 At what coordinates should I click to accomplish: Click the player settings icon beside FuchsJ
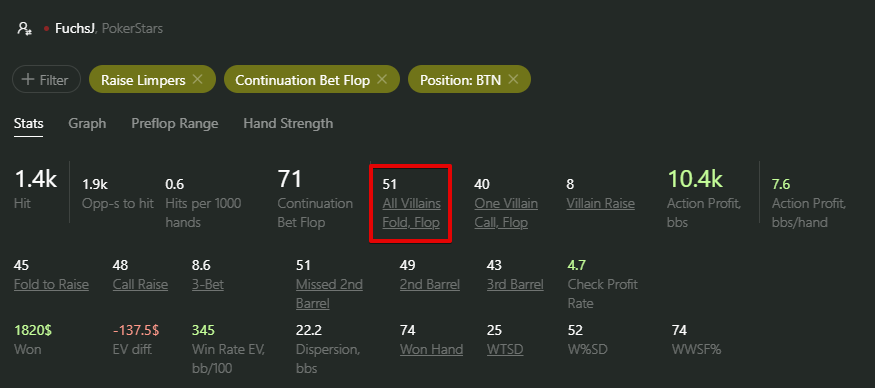(x=24, y=28)
